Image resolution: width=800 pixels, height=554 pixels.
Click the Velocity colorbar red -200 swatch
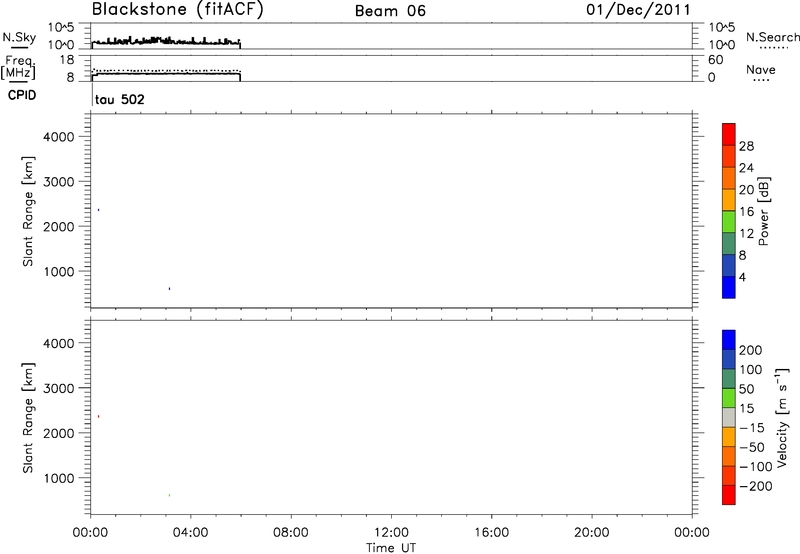click(729, 495)
